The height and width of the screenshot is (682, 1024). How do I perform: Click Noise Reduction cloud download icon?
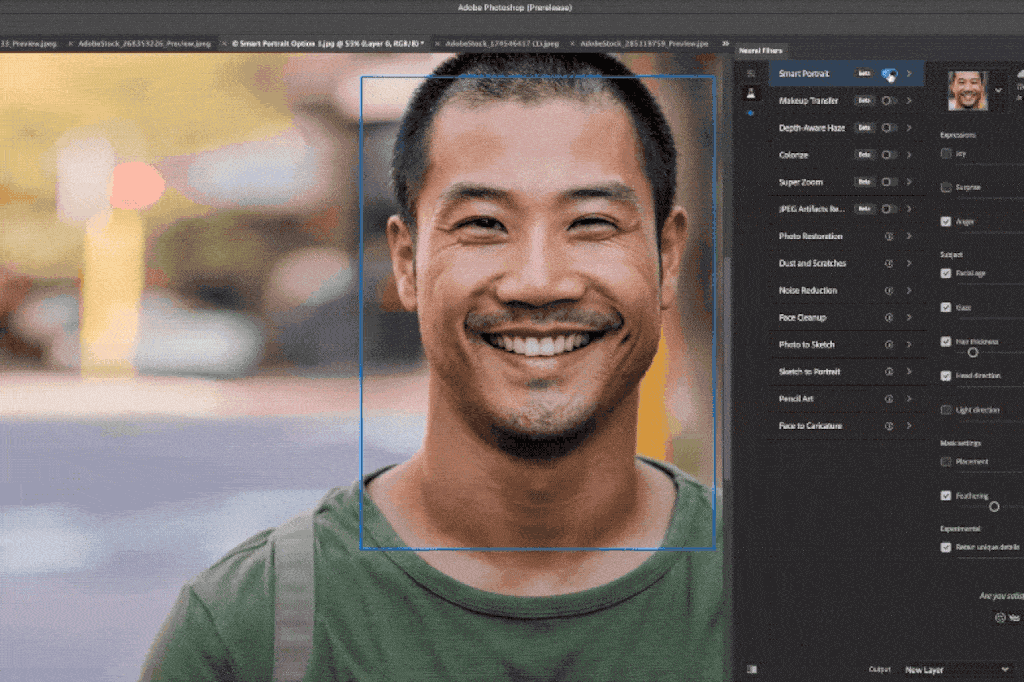(888, 290)
